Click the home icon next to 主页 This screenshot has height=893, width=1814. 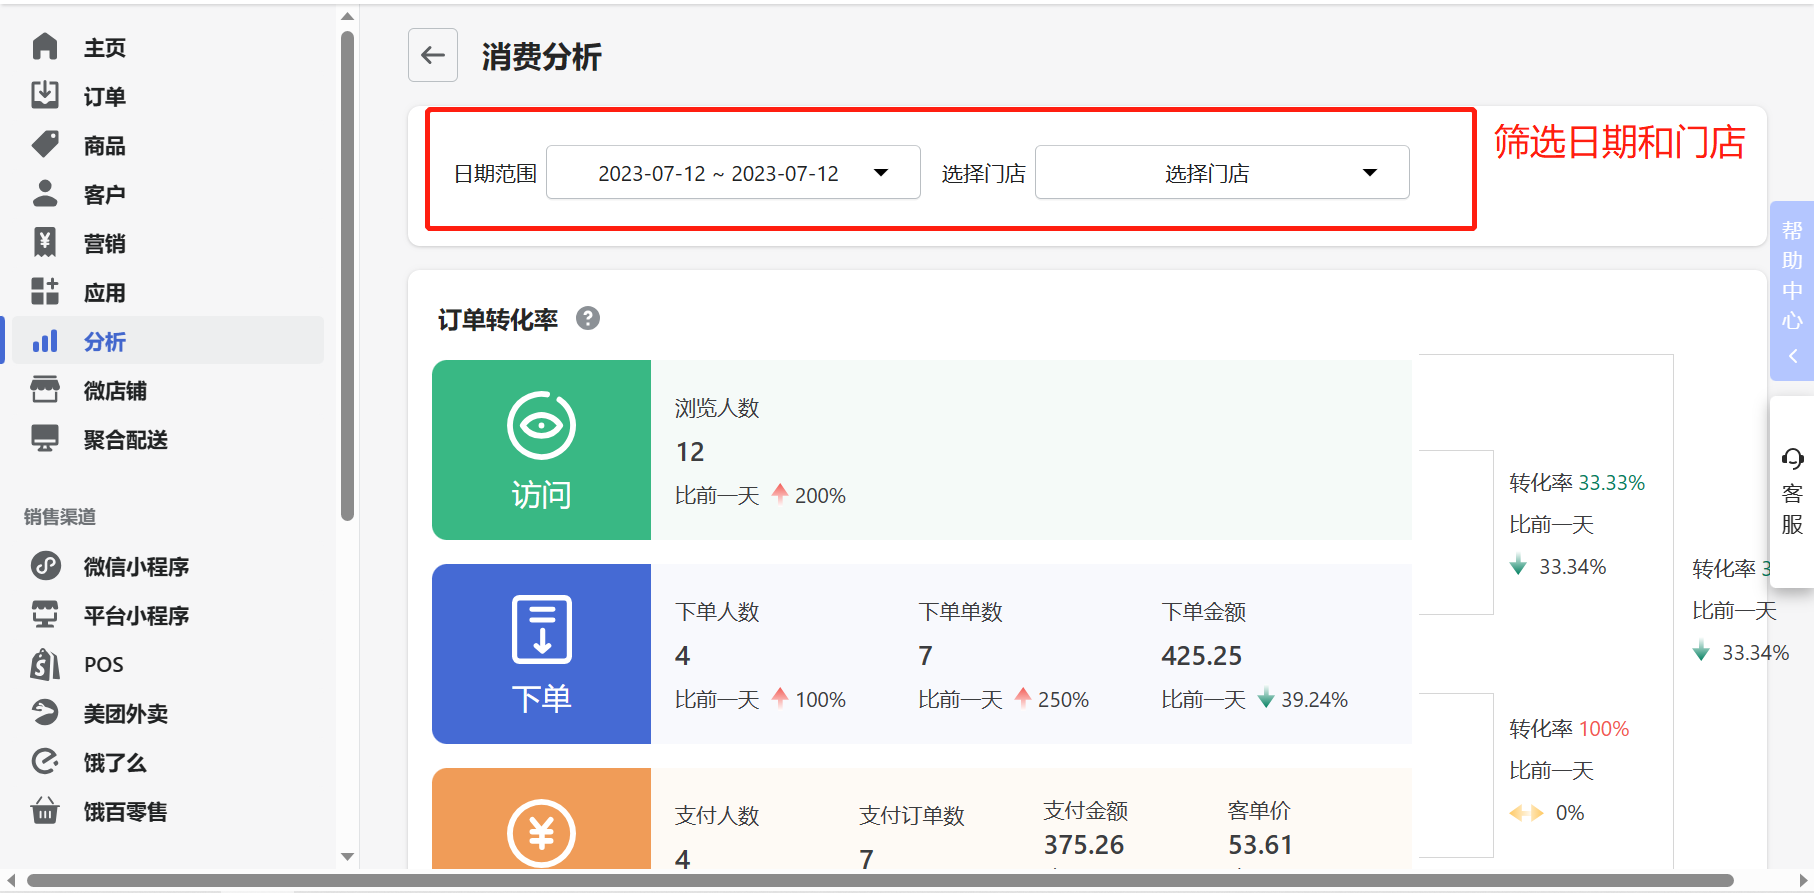point(45,47)
